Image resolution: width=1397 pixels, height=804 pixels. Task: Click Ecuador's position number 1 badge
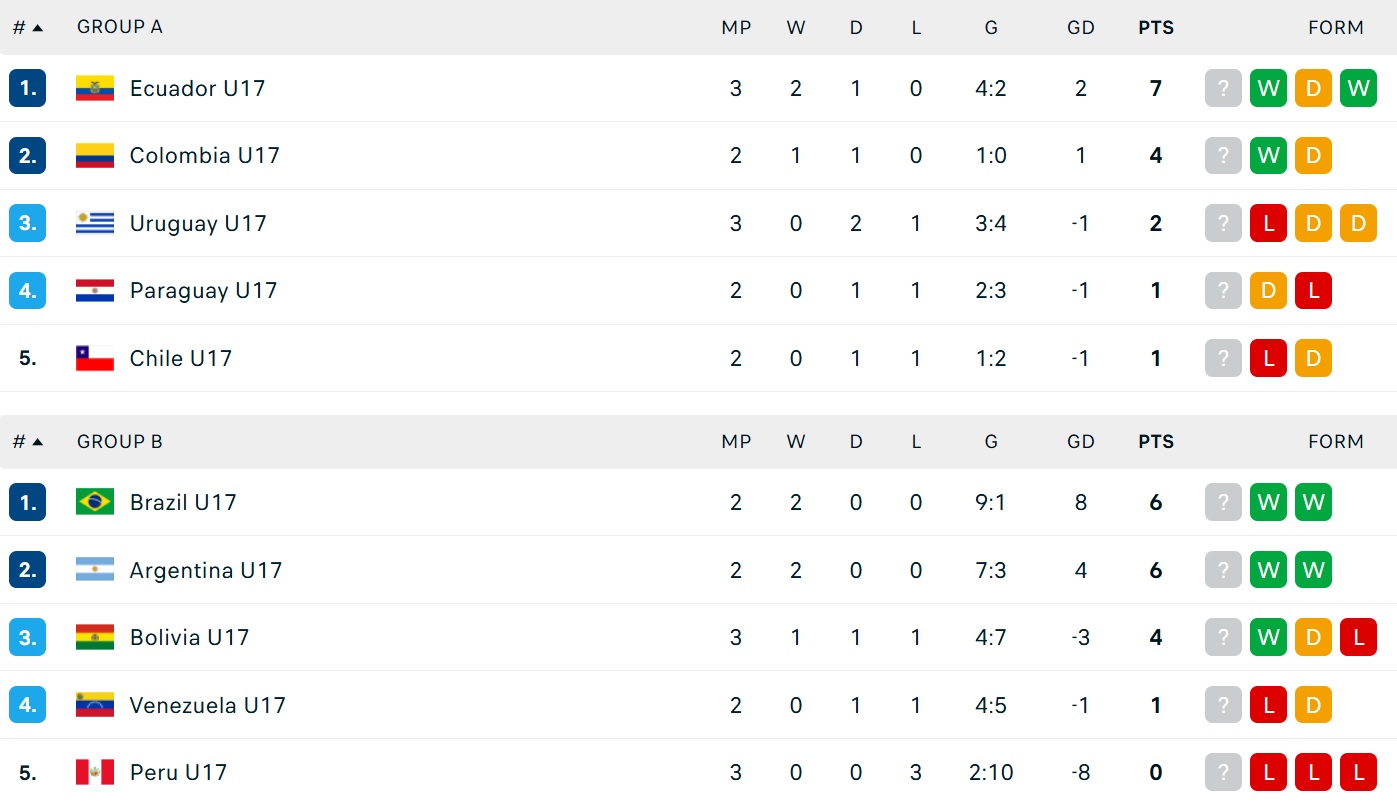pyautogui.click(x=27, y=88)
